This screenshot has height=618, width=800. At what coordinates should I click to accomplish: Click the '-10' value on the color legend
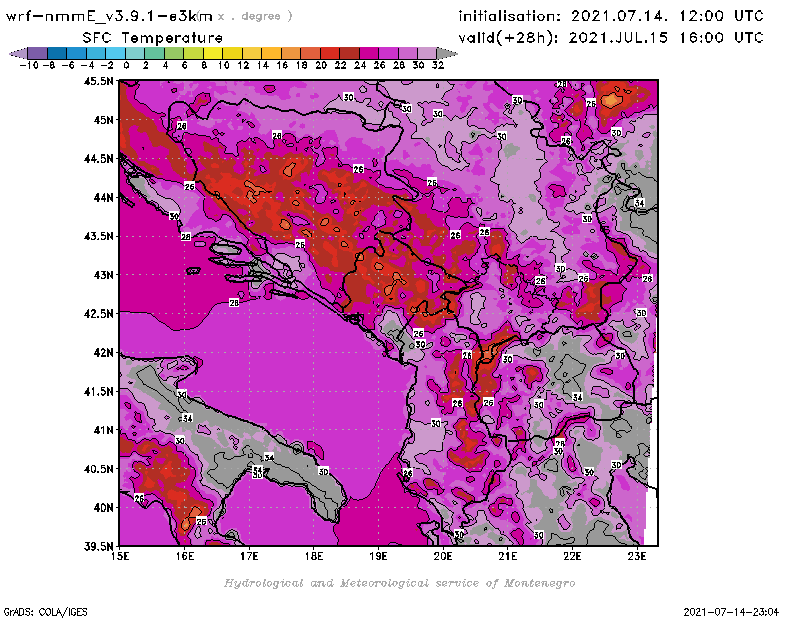pos(28,65)
